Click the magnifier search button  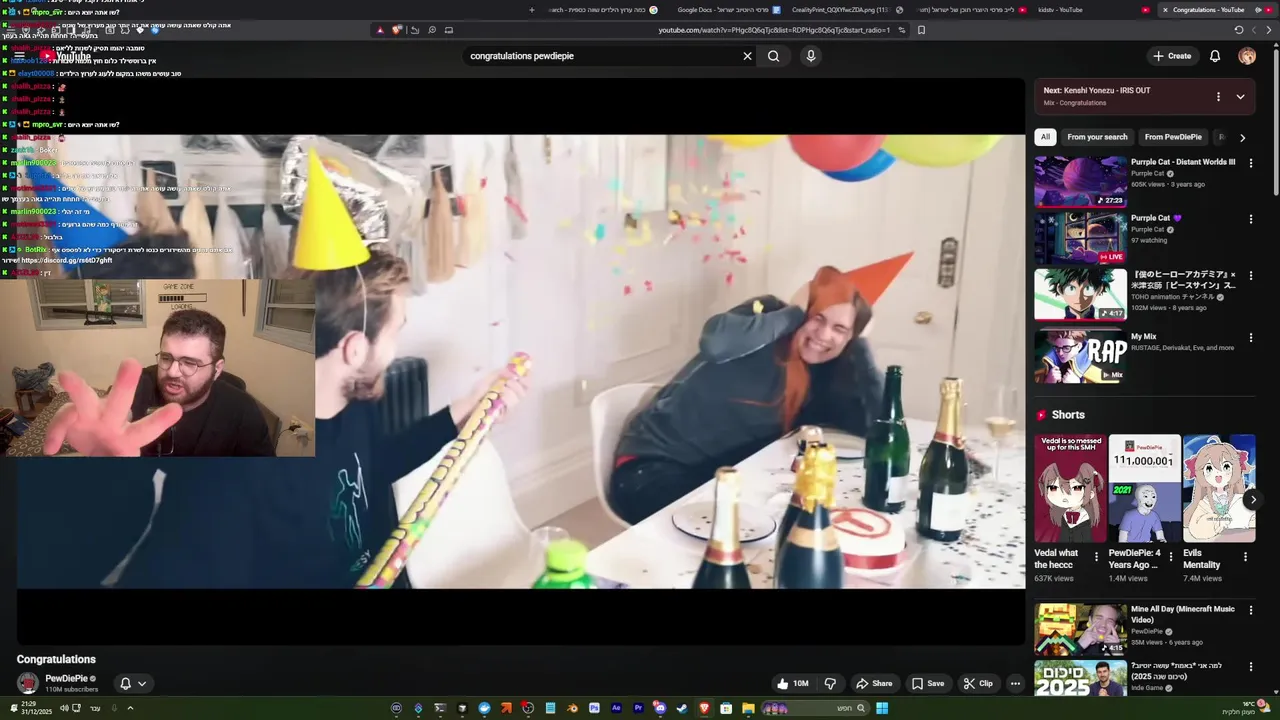point(773,56)
